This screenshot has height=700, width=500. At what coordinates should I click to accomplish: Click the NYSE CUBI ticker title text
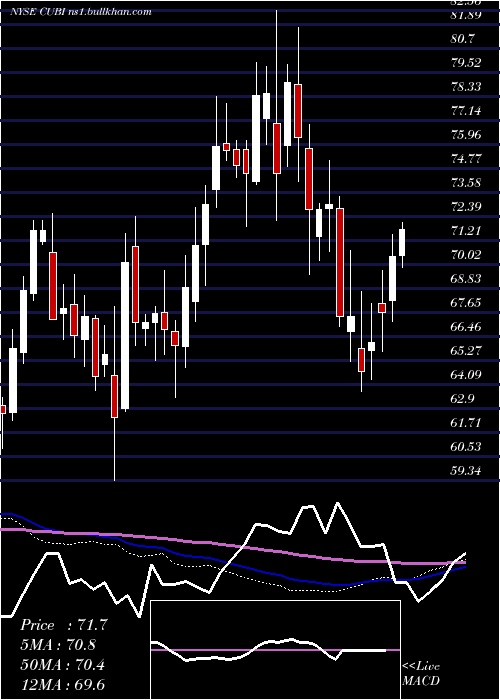[80, 11]
